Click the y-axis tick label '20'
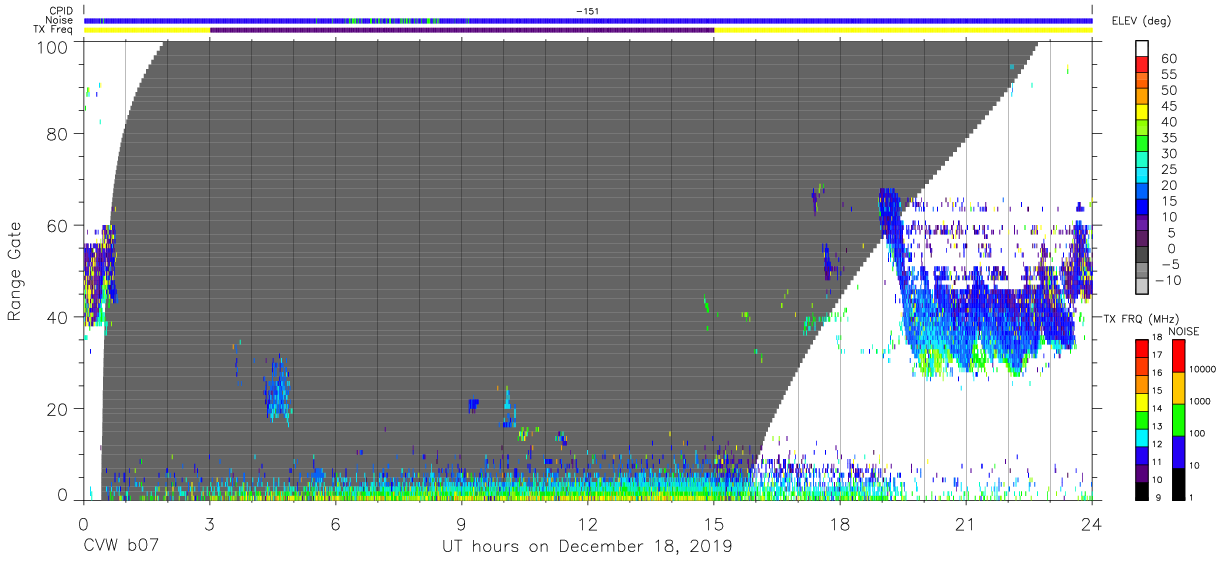This screenshot has height=567, width=1228. pos(57,409)
